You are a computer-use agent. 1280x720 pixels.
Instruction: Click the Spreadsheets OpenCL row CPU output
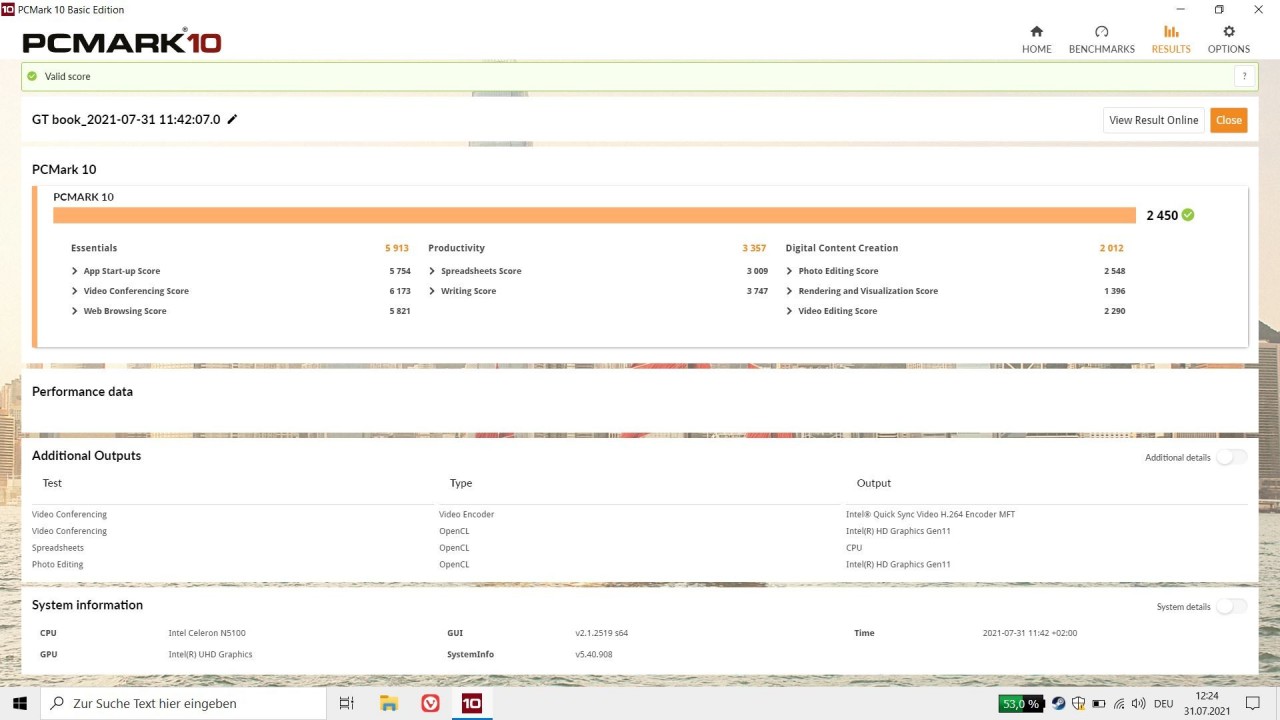click(854, 548)
